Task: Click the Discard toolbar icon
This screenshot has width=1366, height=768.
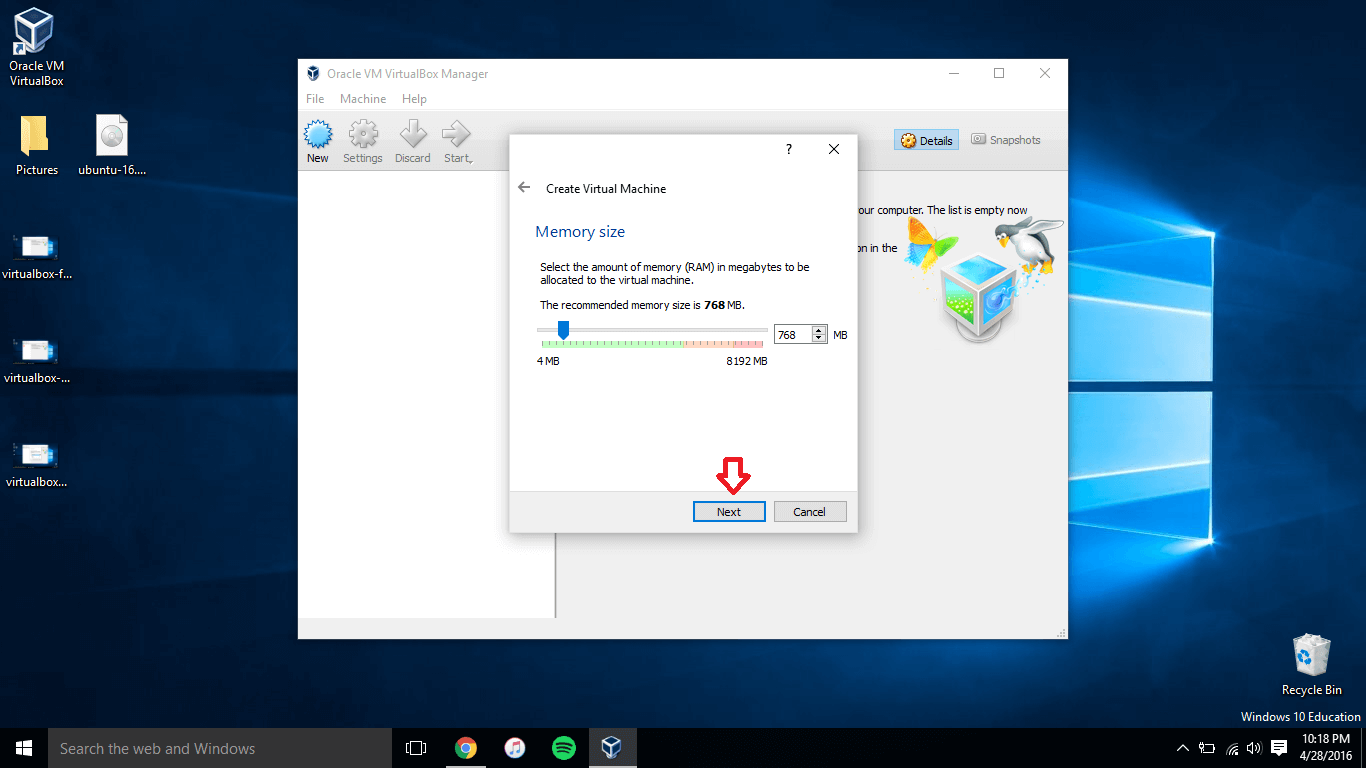Action: [x=412, y=142]
